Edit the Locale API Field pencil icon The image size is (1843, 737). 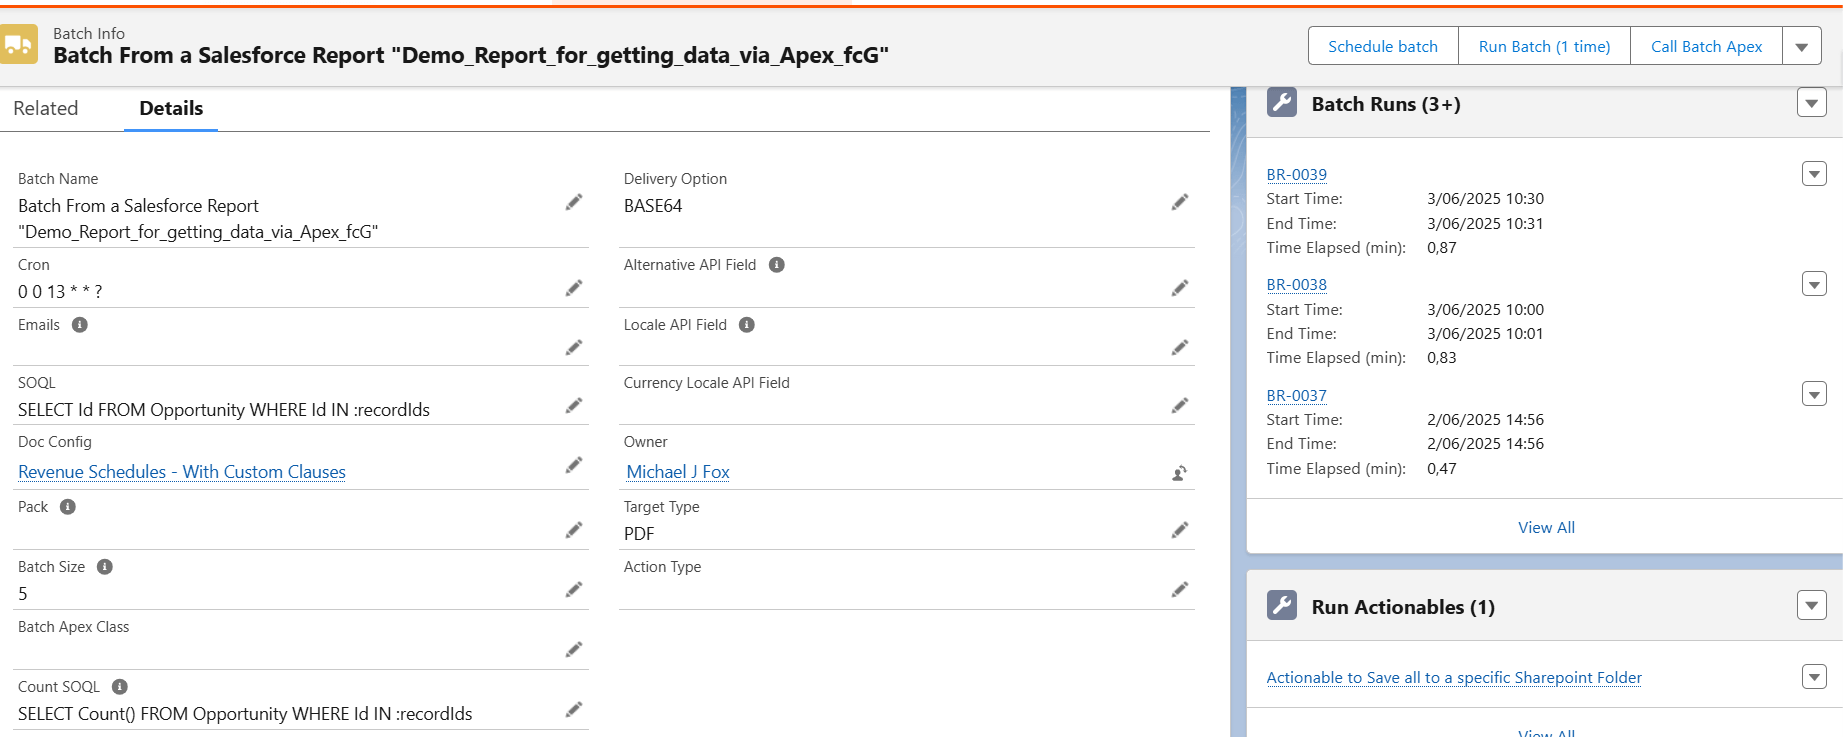(x=1180, y=347)
